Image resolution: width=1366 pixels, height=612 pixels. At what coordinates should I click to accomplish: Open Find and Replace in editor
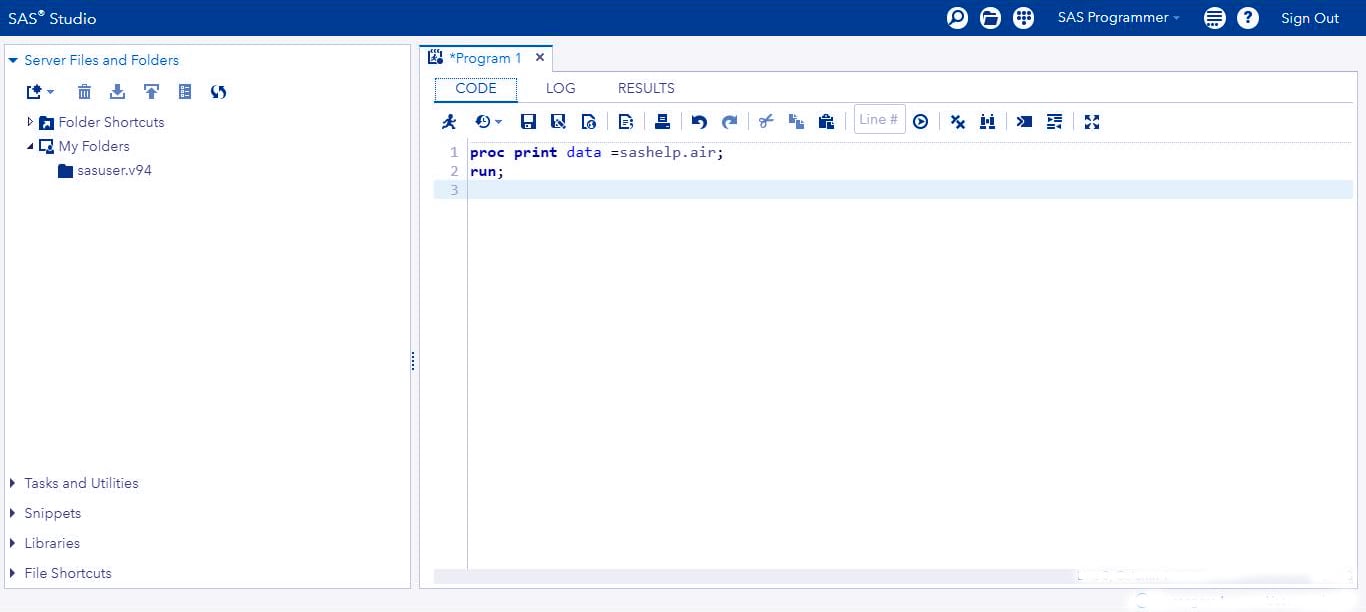[988, 120]
